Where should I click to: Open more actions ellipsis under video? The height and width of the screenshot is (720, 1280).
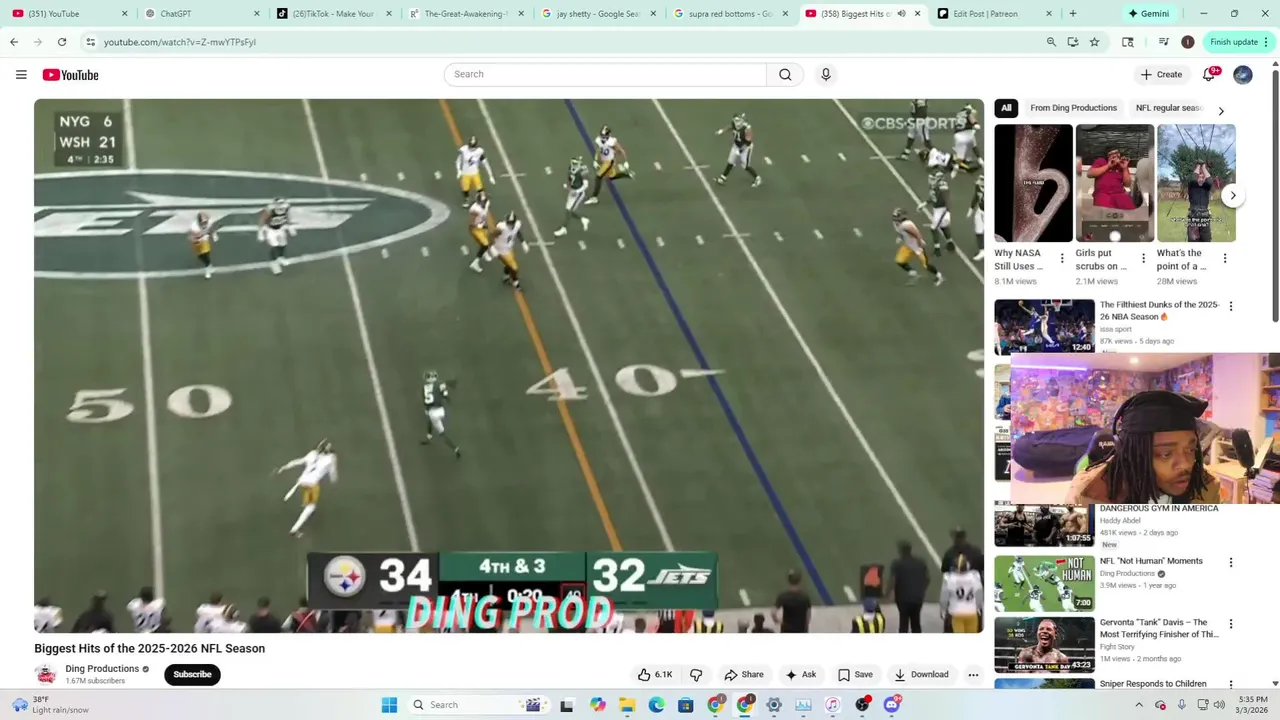973,675
